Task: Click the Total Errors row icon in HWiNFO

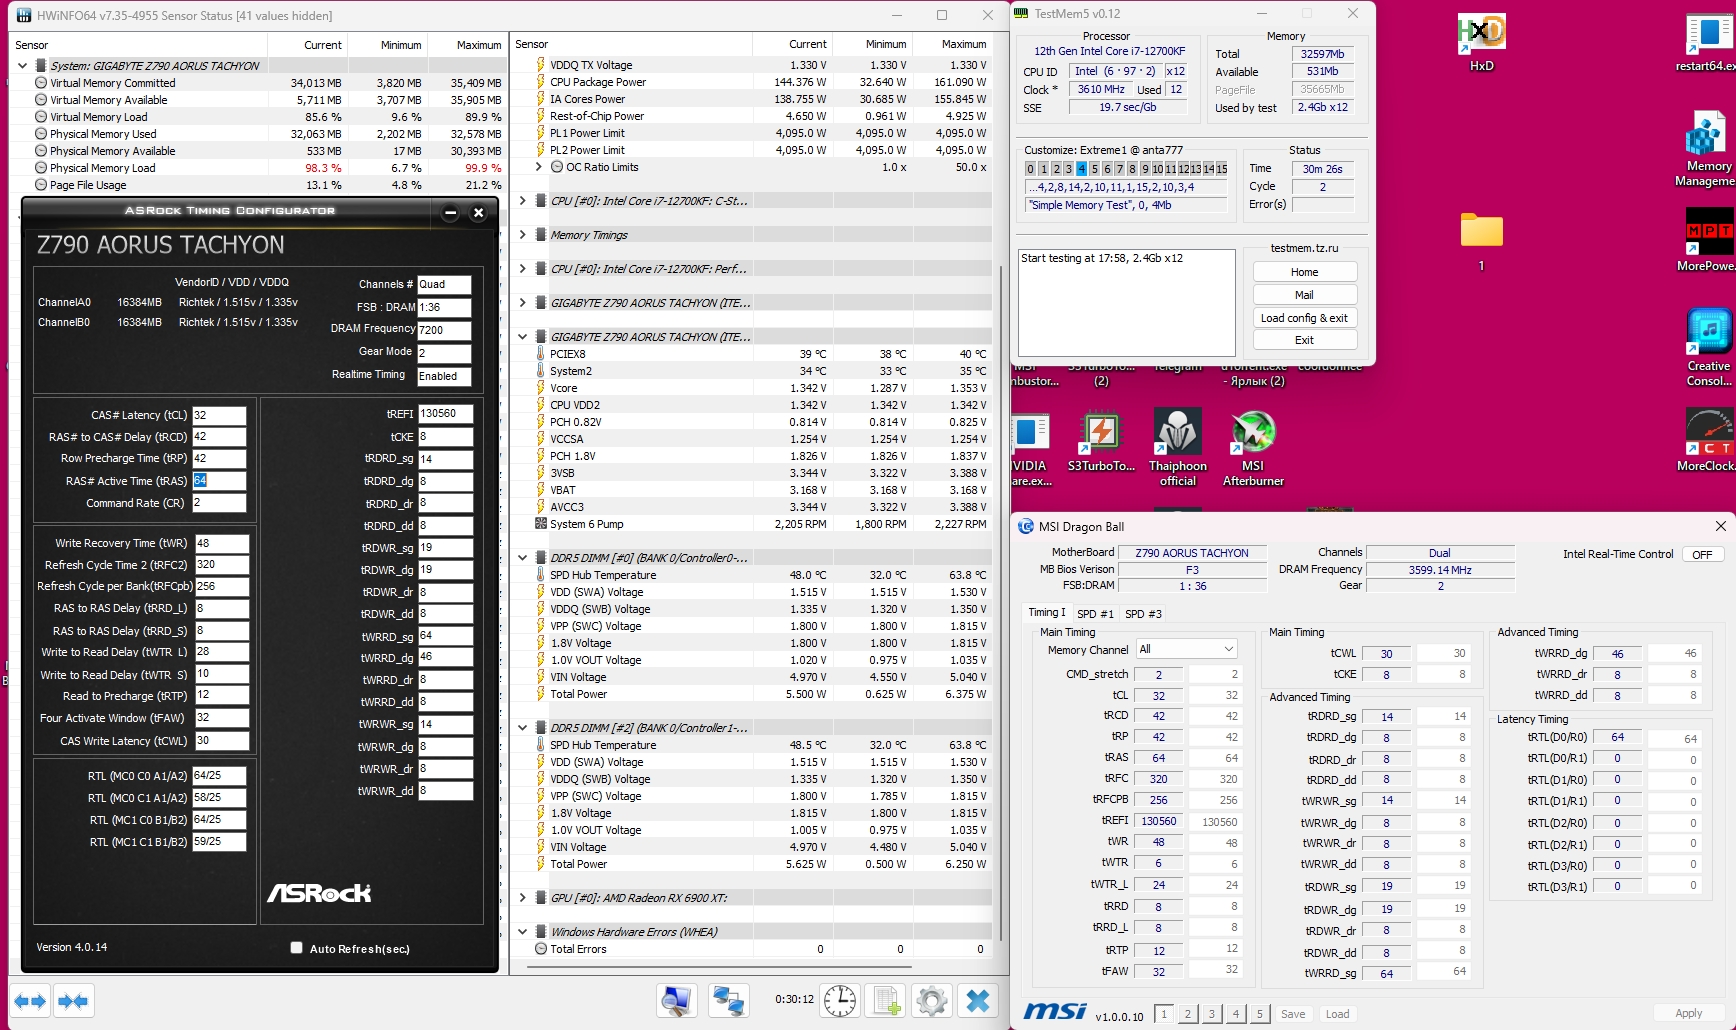Action: [x=541, y=949]
